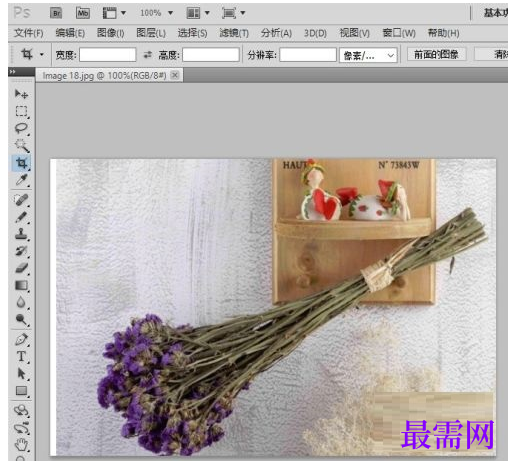Select the Eyedropper tool
This screenshot has height=466, width=513.
point(21,180)
